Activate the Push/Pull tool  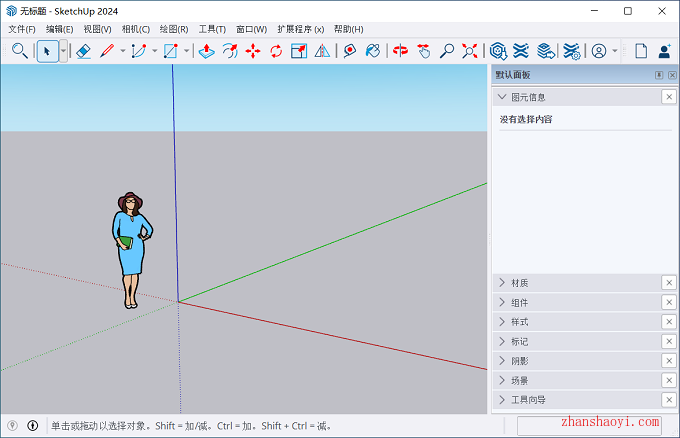206,51
